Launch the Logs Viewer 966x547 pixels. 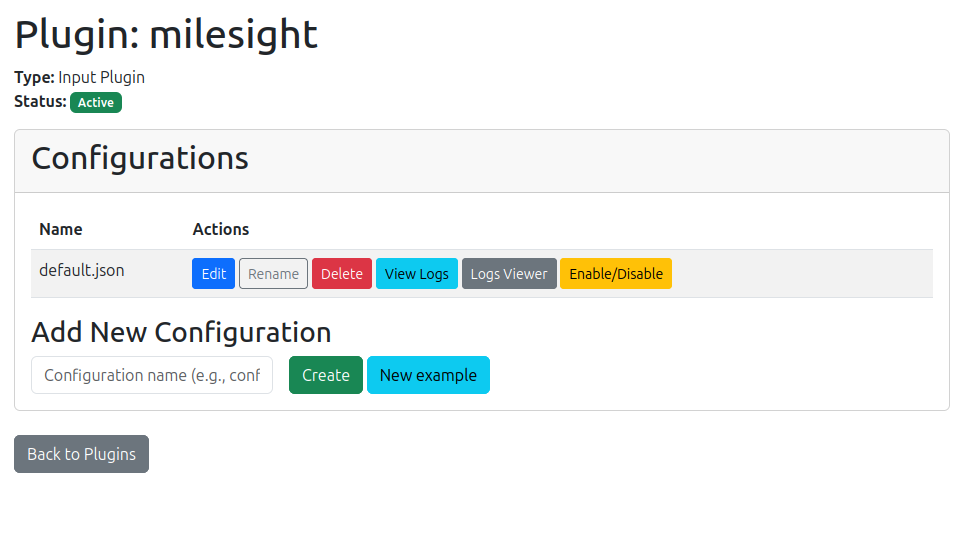pyautogui.click(x=509, y=274)
